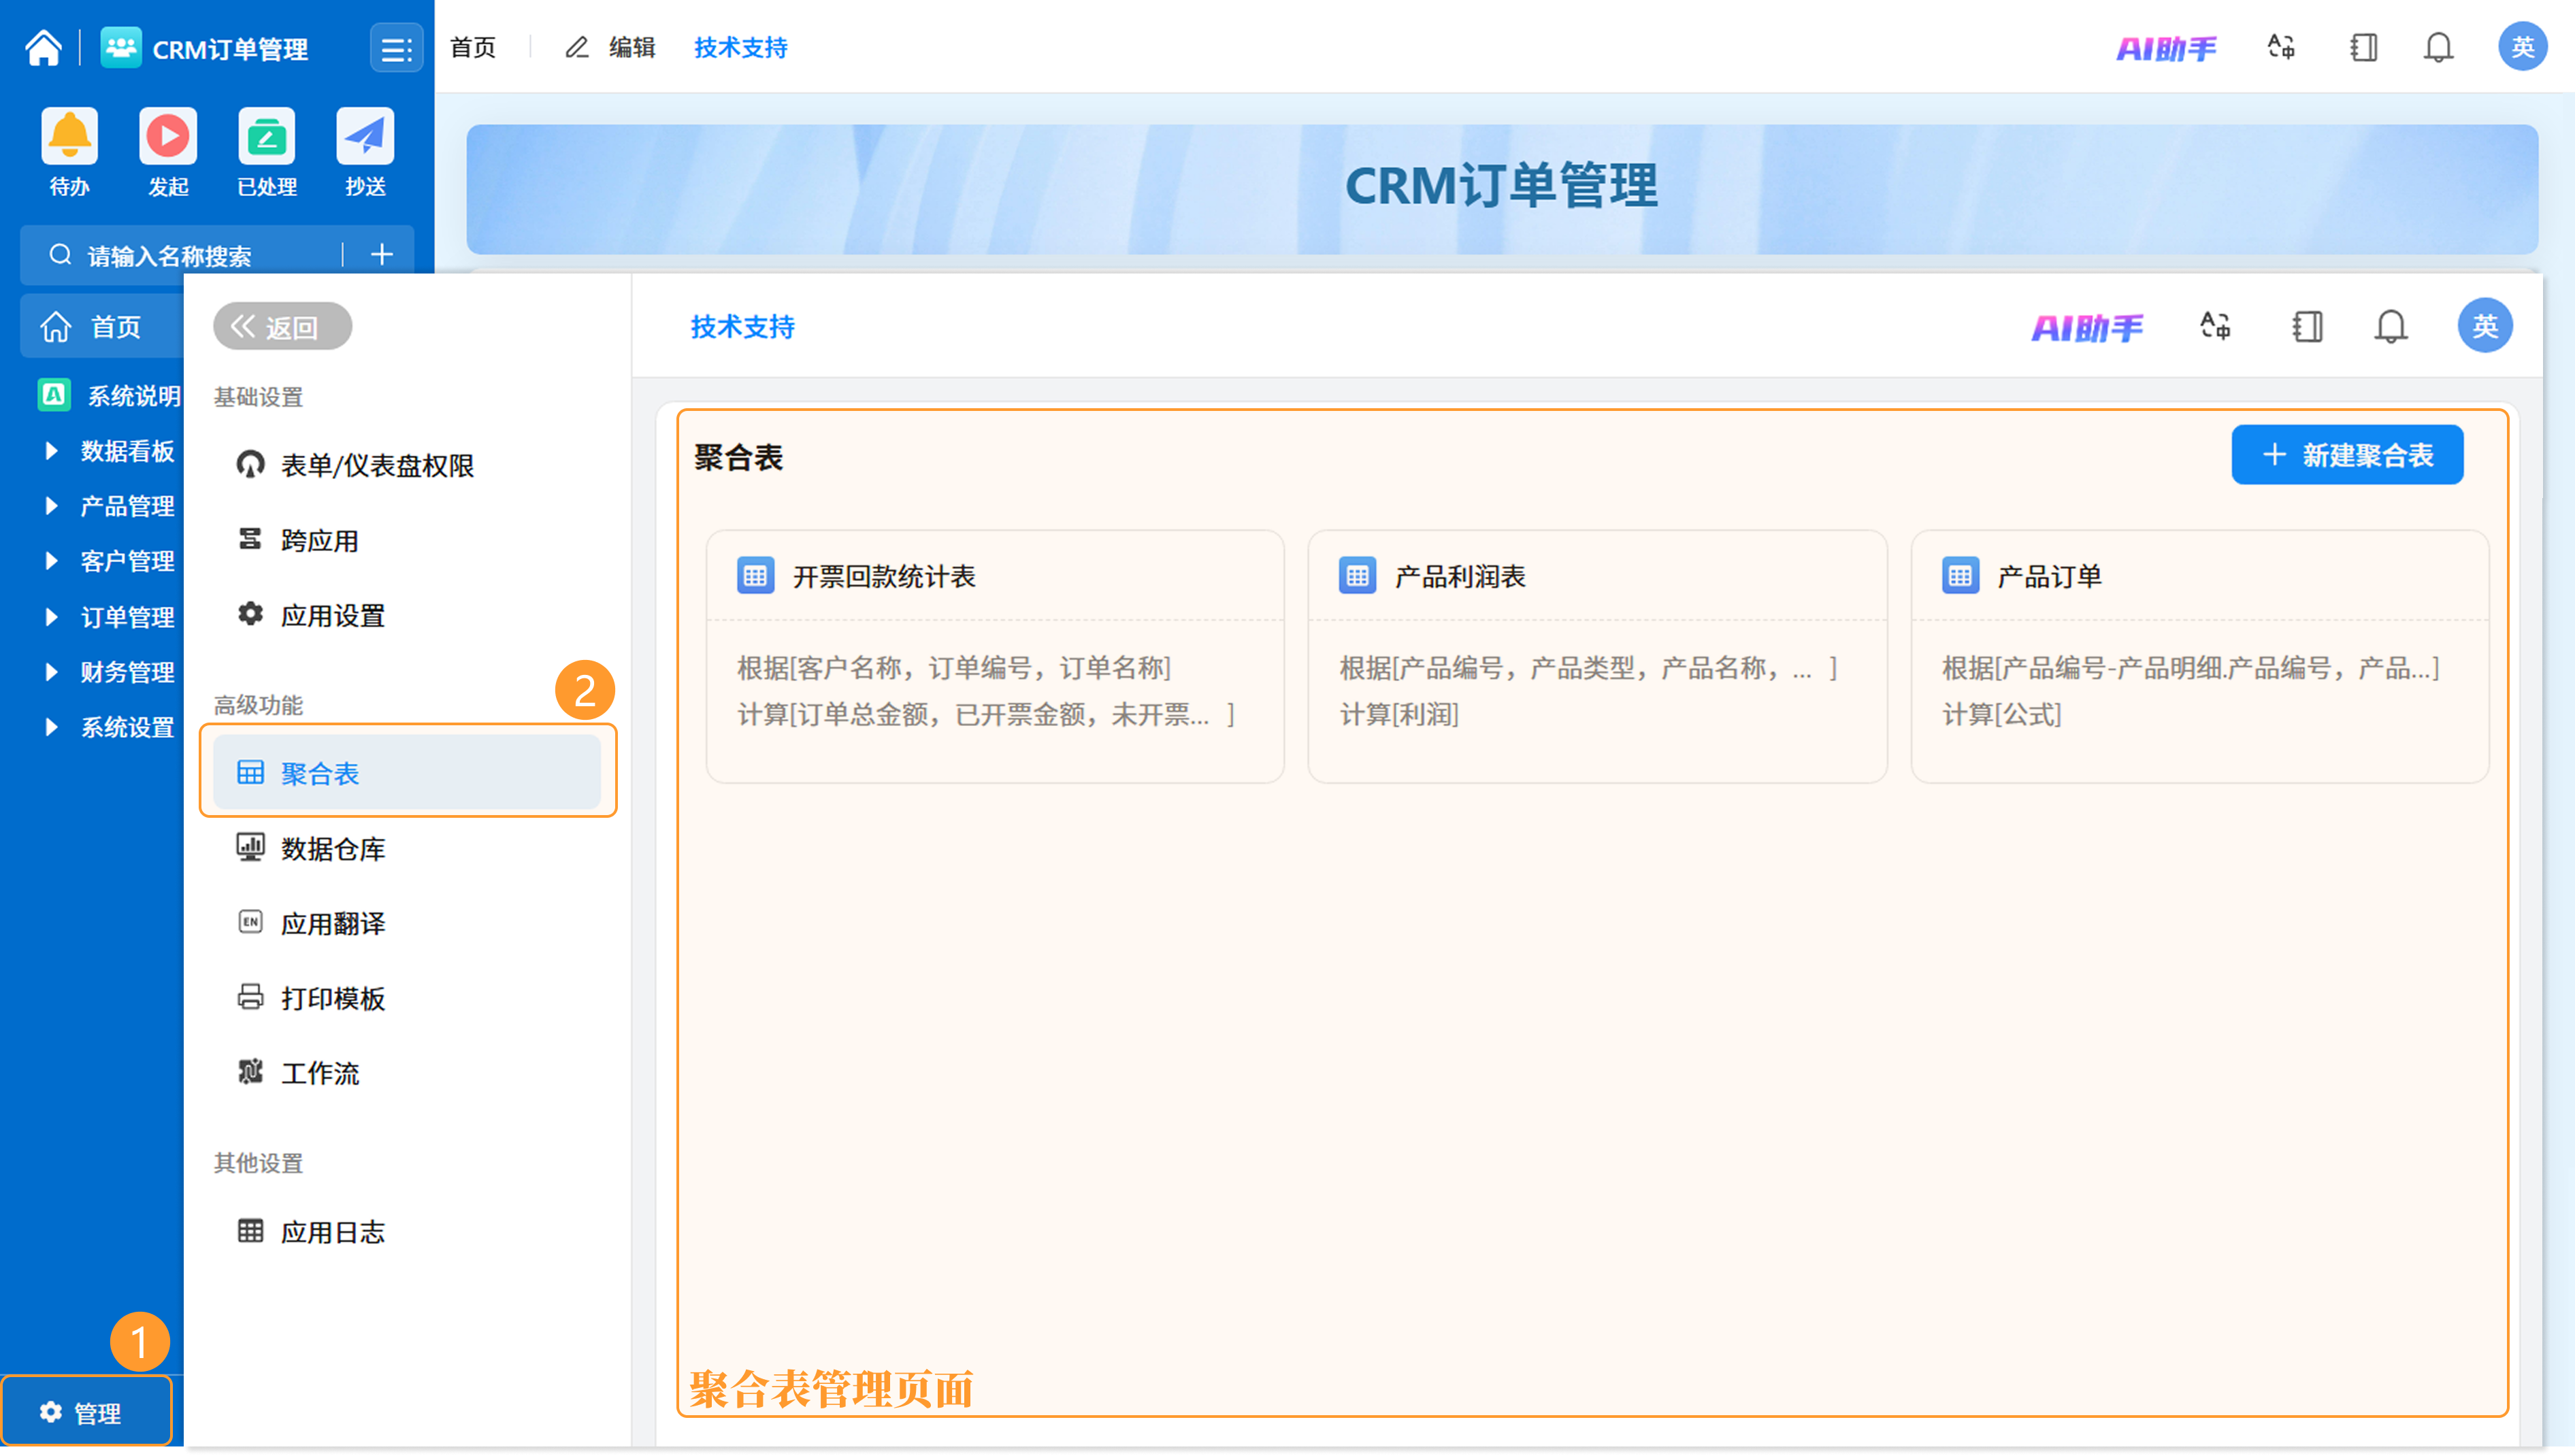Click CRM订单管理 banner image

(1501, 188)
